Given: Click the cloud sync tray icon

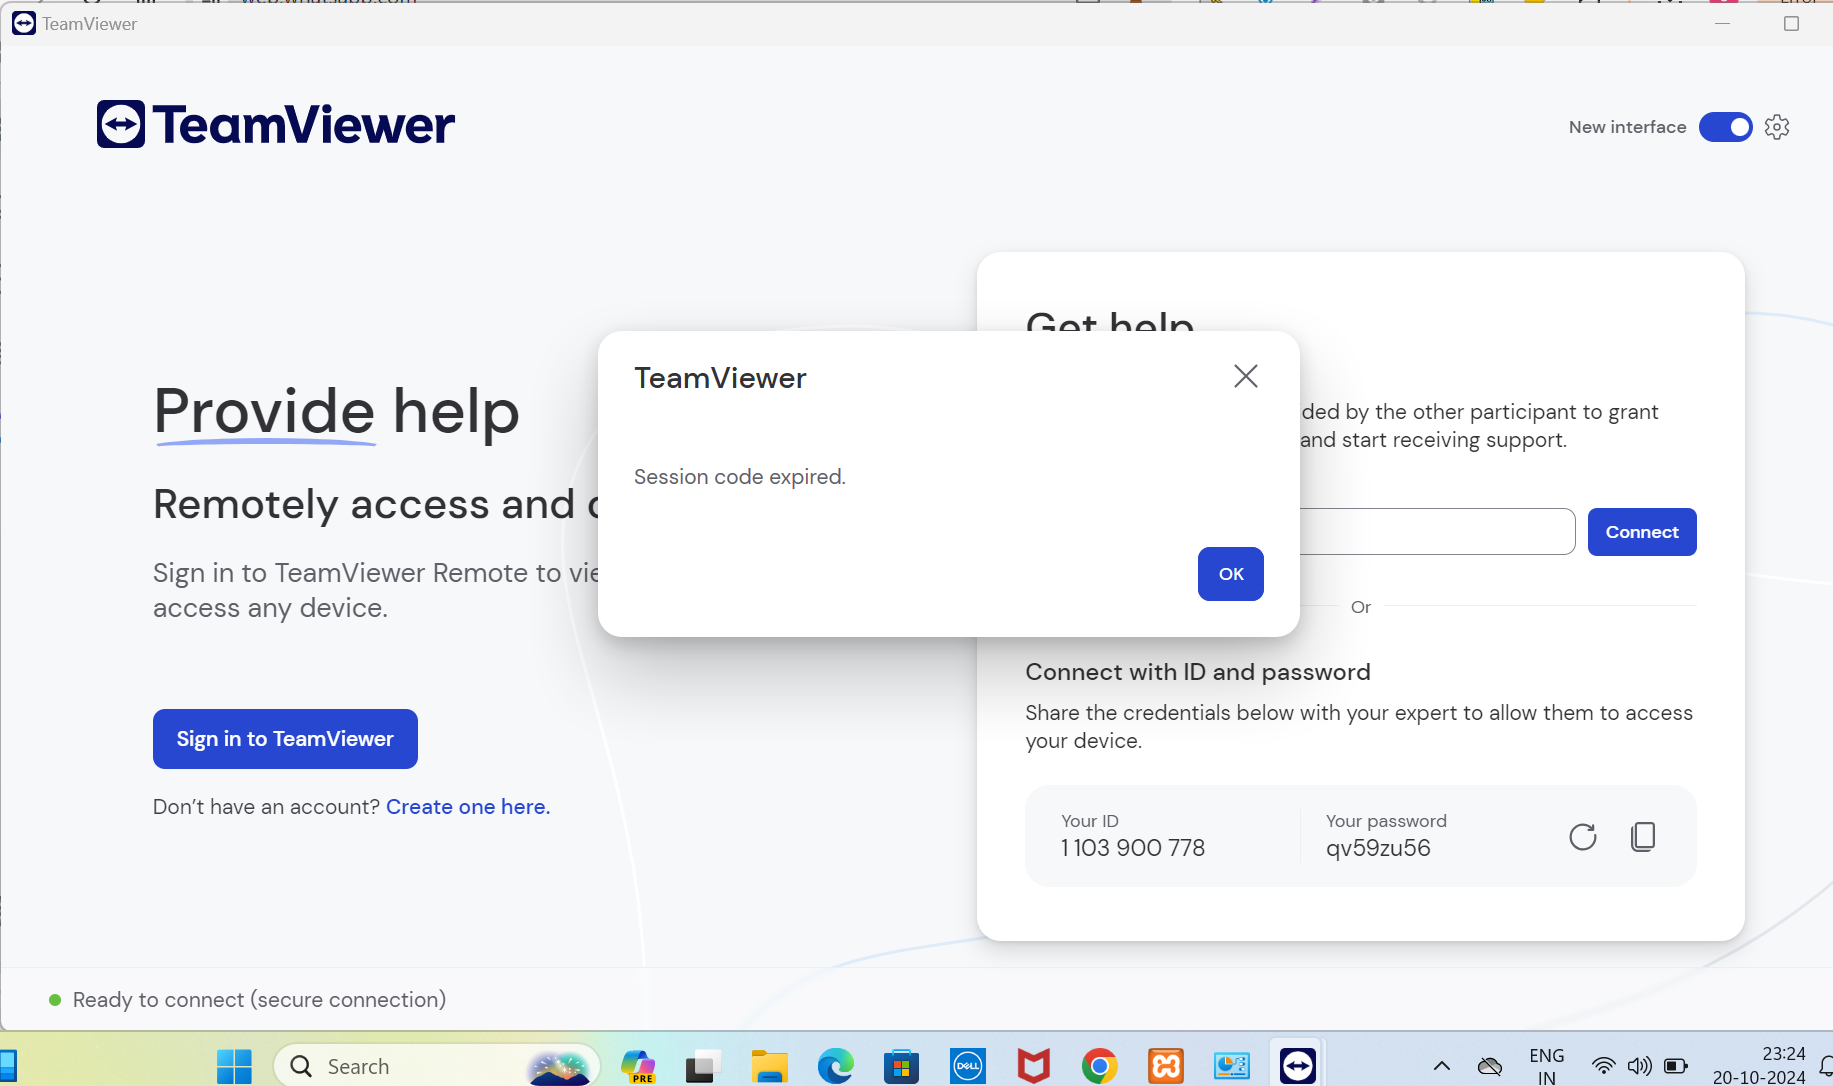Looking at the screenshot, I should pos(1490,1066).
